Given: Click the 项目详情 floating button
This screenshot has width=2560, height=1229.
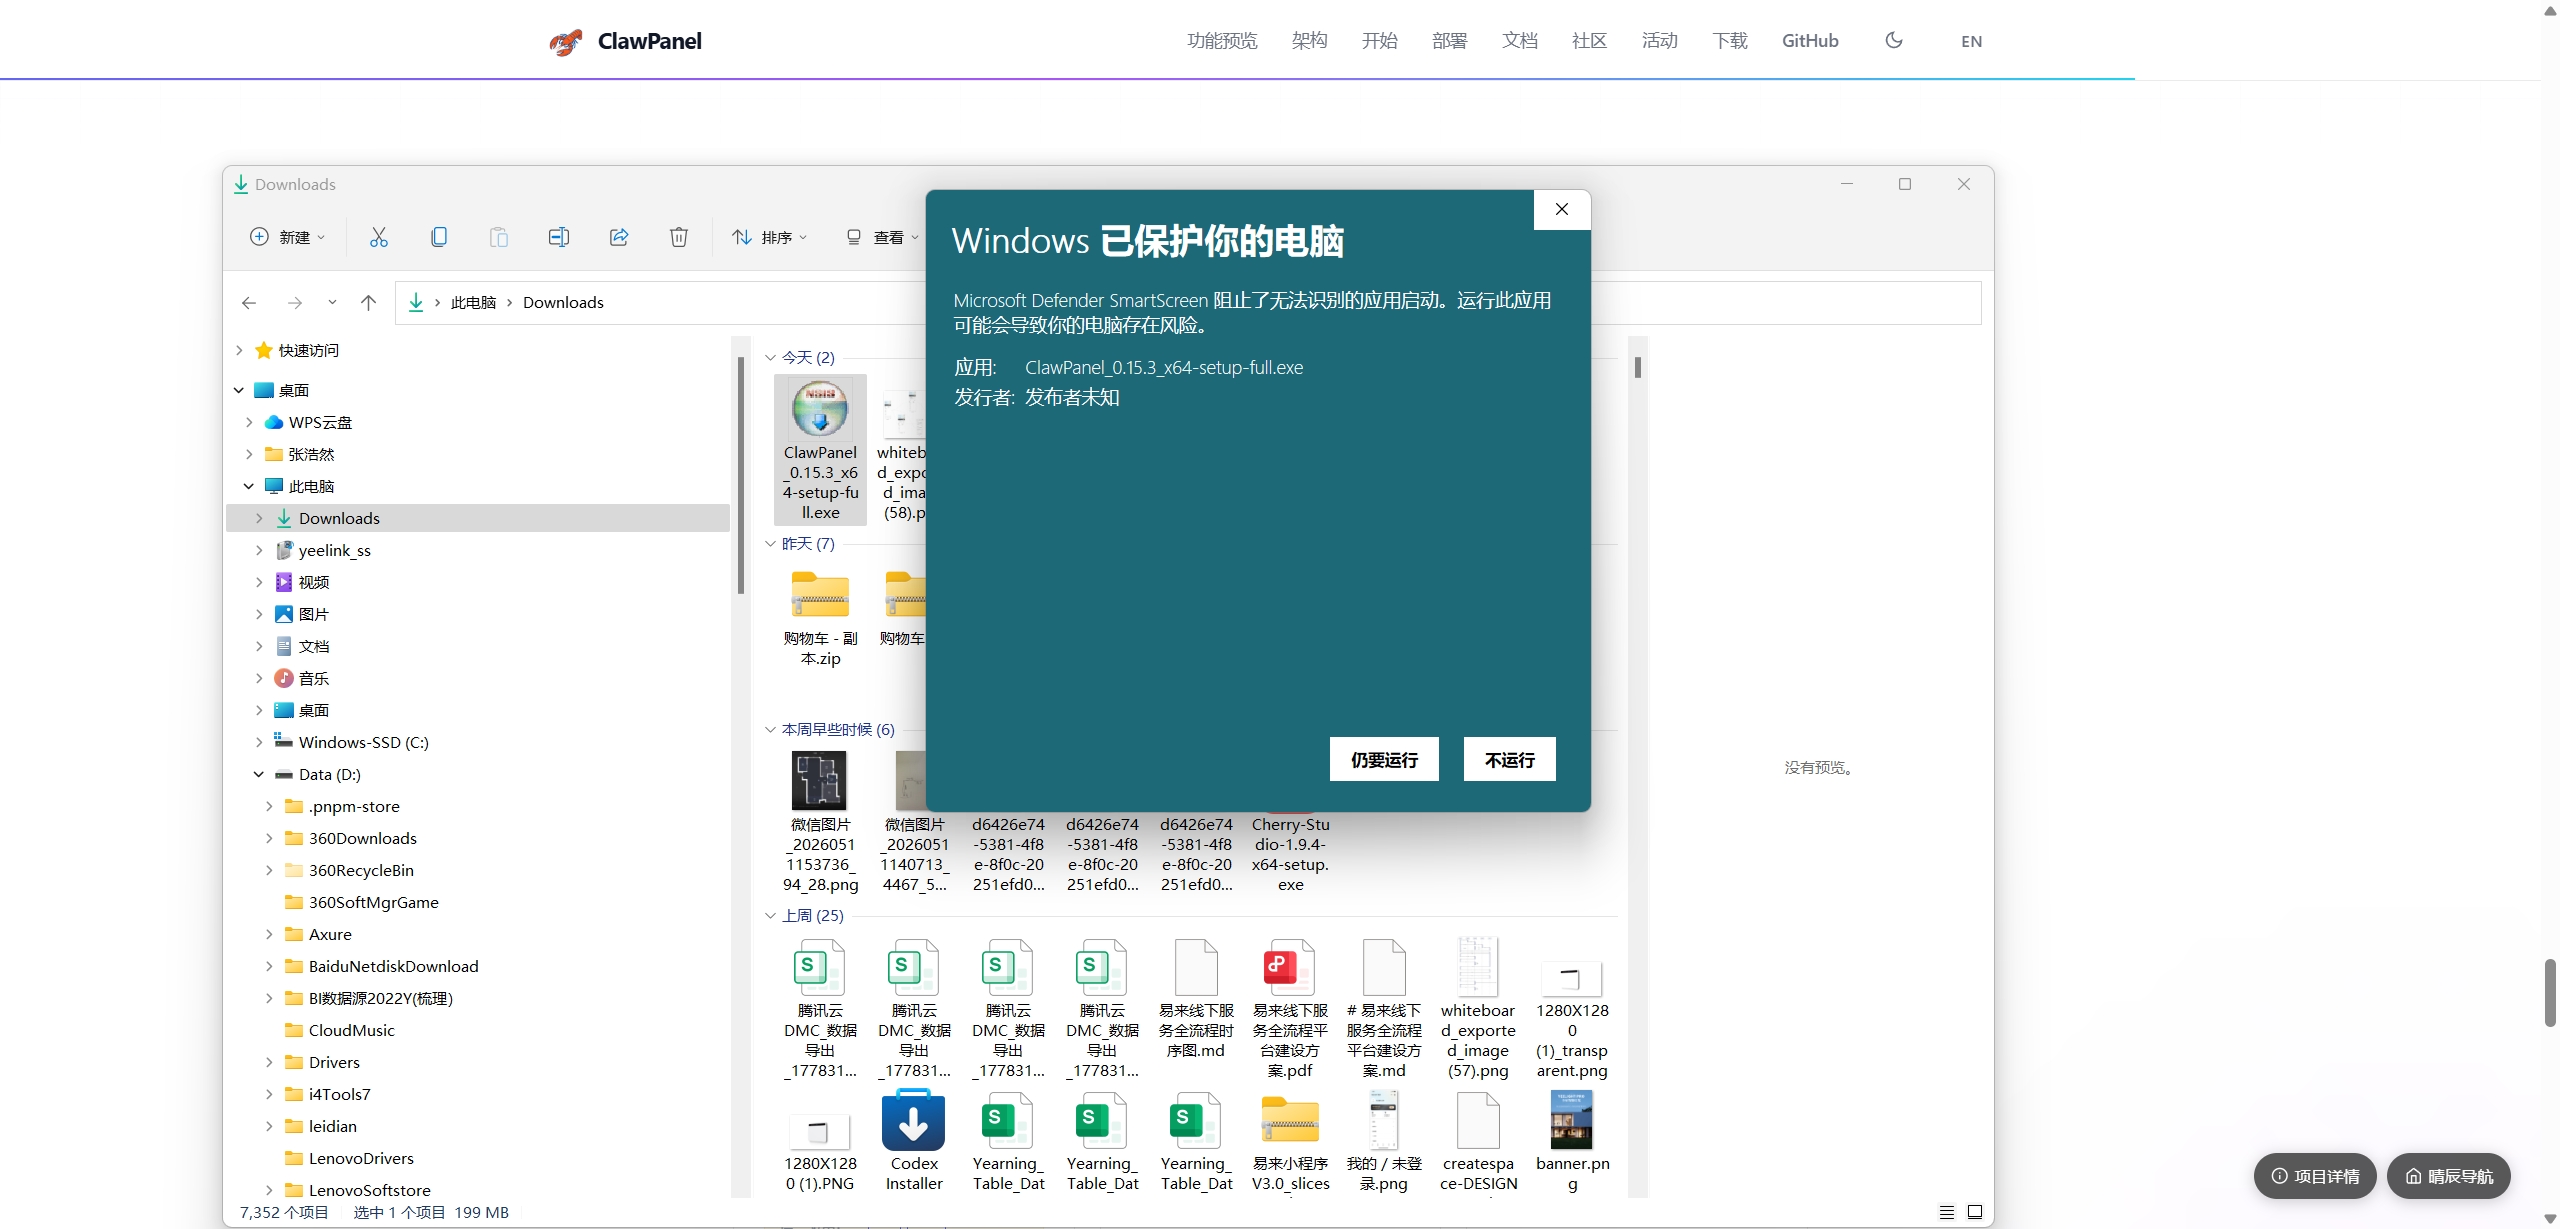Looking at the screenshot, I should pos(2315,1176).
